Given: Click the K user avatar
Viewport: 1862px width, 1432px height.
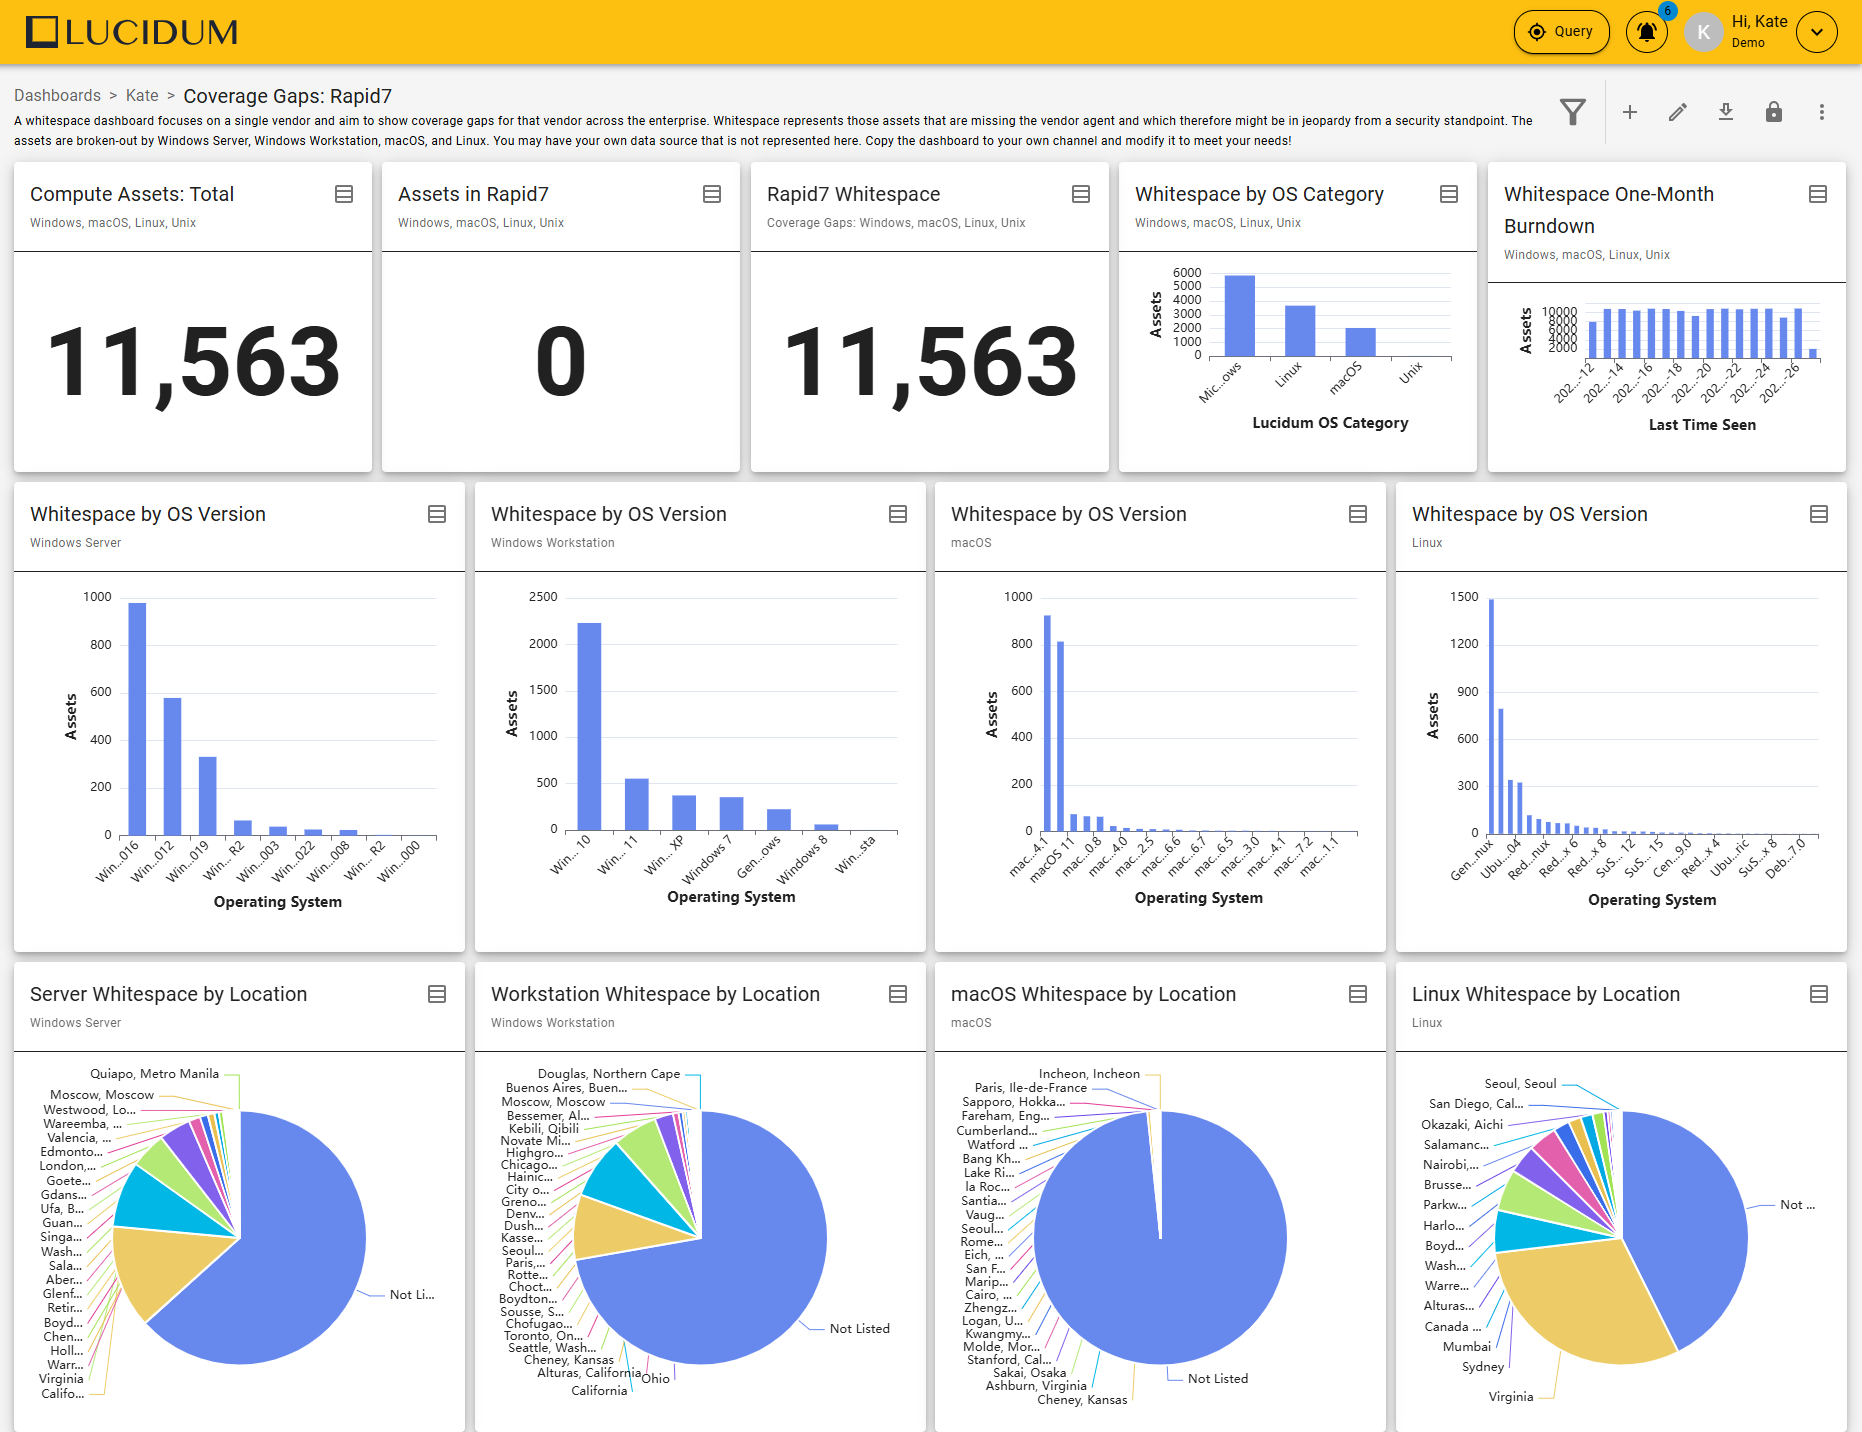Looking at the screenshot, I should tap(1704, 32).
